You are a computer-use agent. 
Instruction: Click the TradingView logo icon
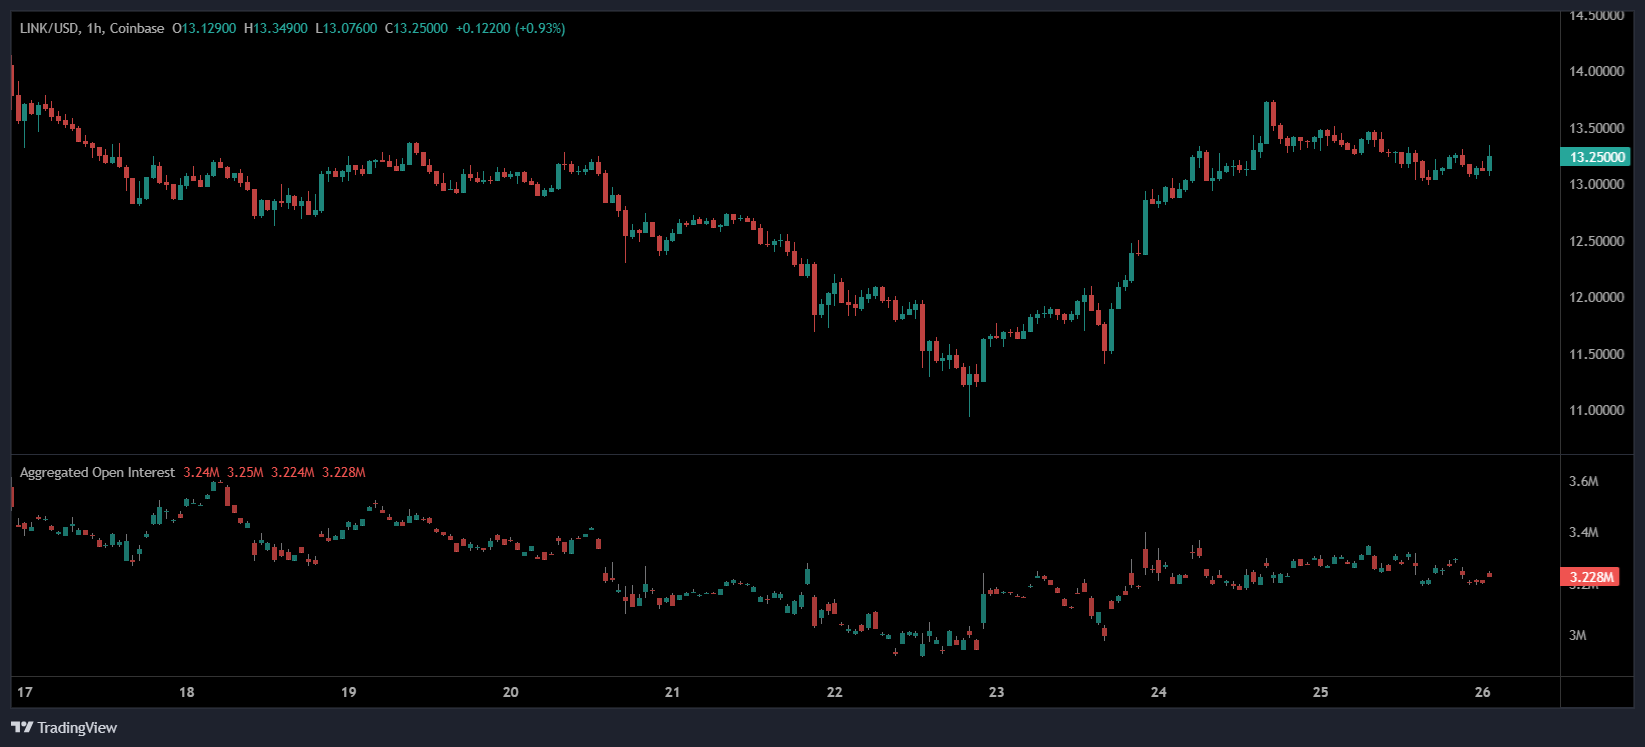coord(22,727)
